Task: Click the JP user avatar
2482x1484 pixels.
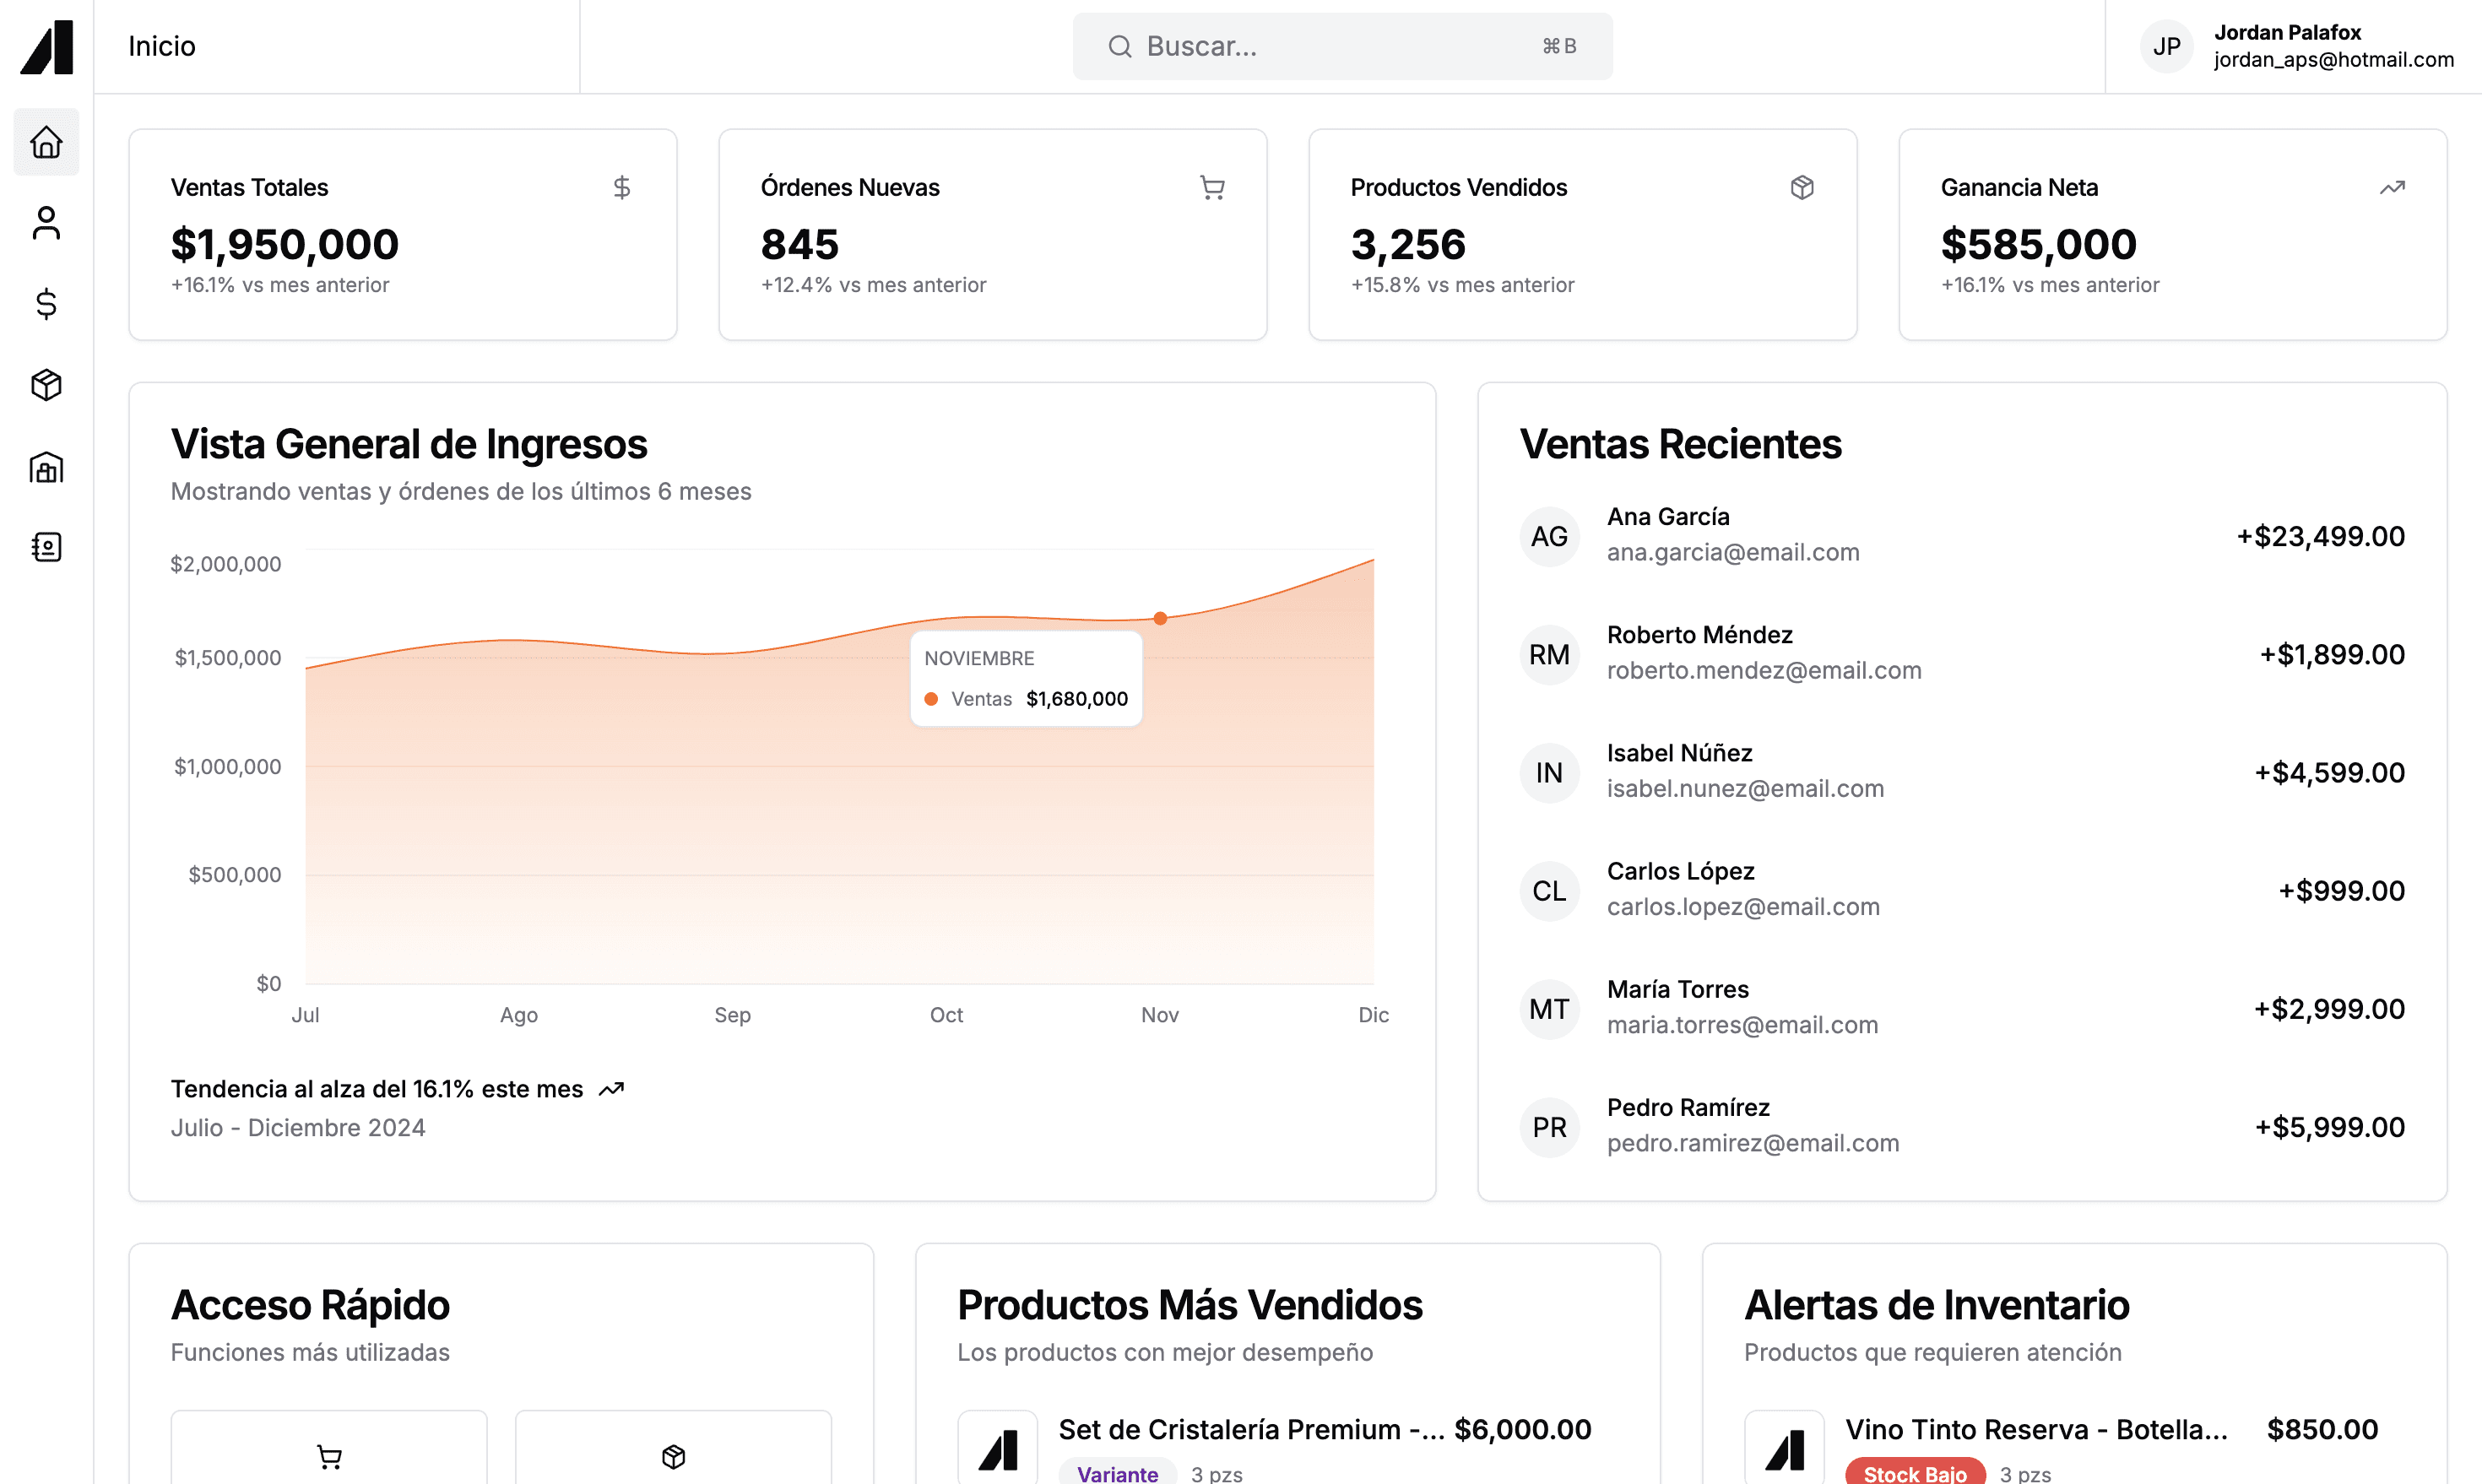Action: click(x=2167, y=47)
